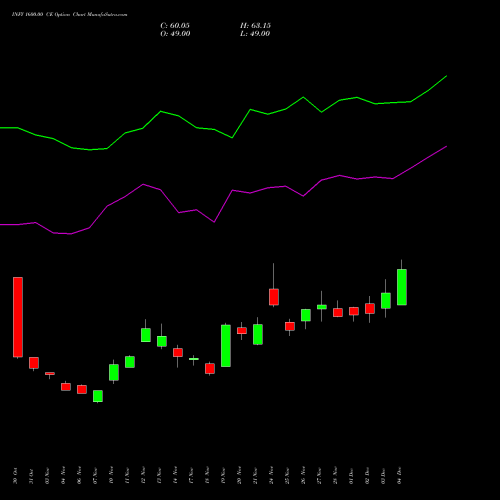Click the 25 Nov date label
Screen dimensions: 500x500
tap(287, 476)
